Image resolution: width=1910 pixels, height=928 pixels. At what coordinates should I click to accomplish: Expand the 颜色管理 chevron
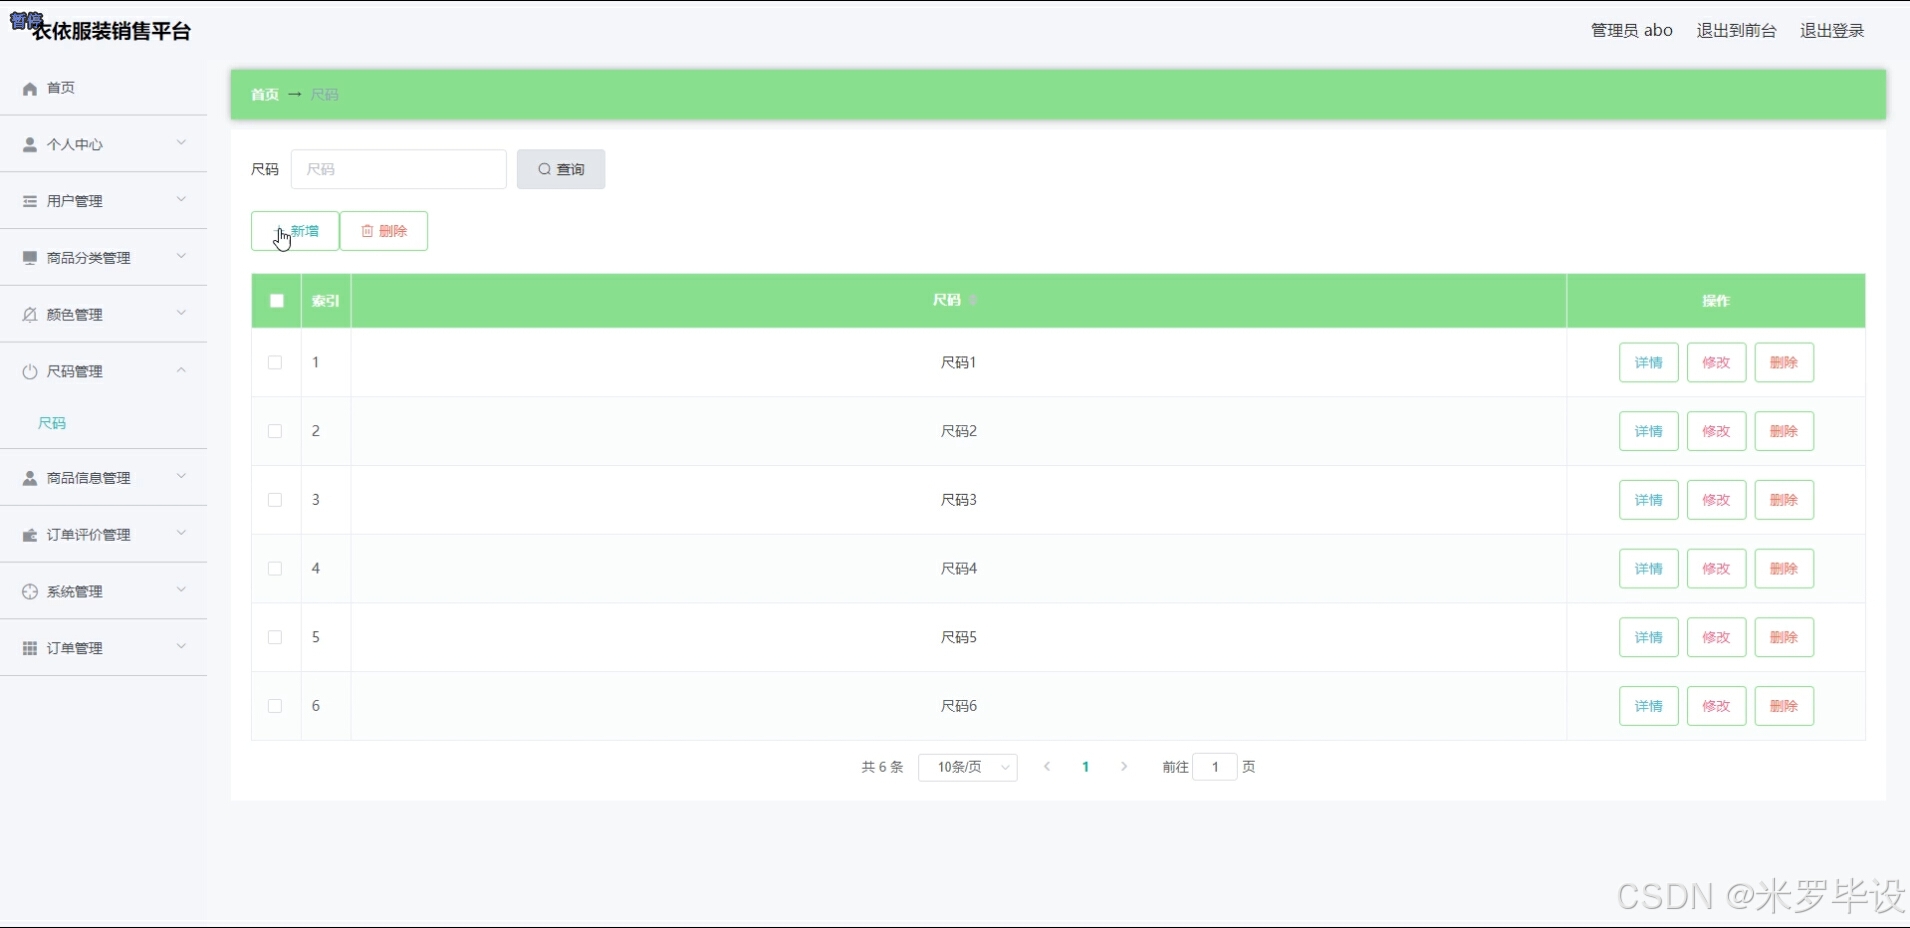(x=181, y=313)
